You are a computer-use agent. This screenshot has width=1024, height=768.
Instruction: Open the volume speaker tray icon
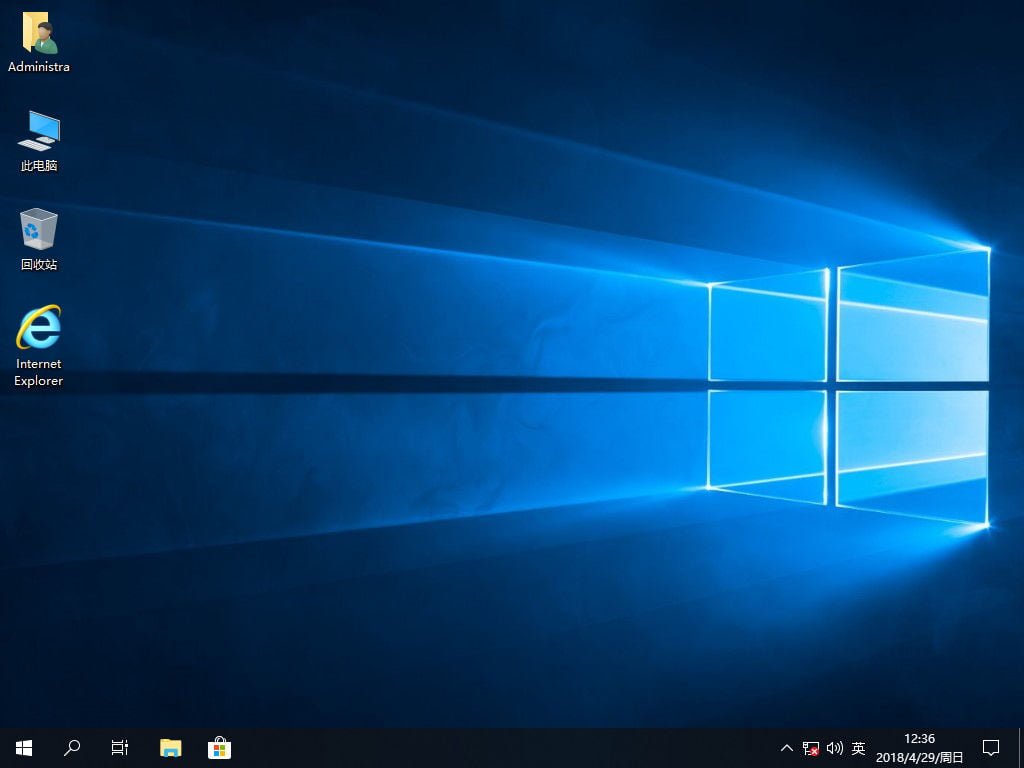(835, 748)
